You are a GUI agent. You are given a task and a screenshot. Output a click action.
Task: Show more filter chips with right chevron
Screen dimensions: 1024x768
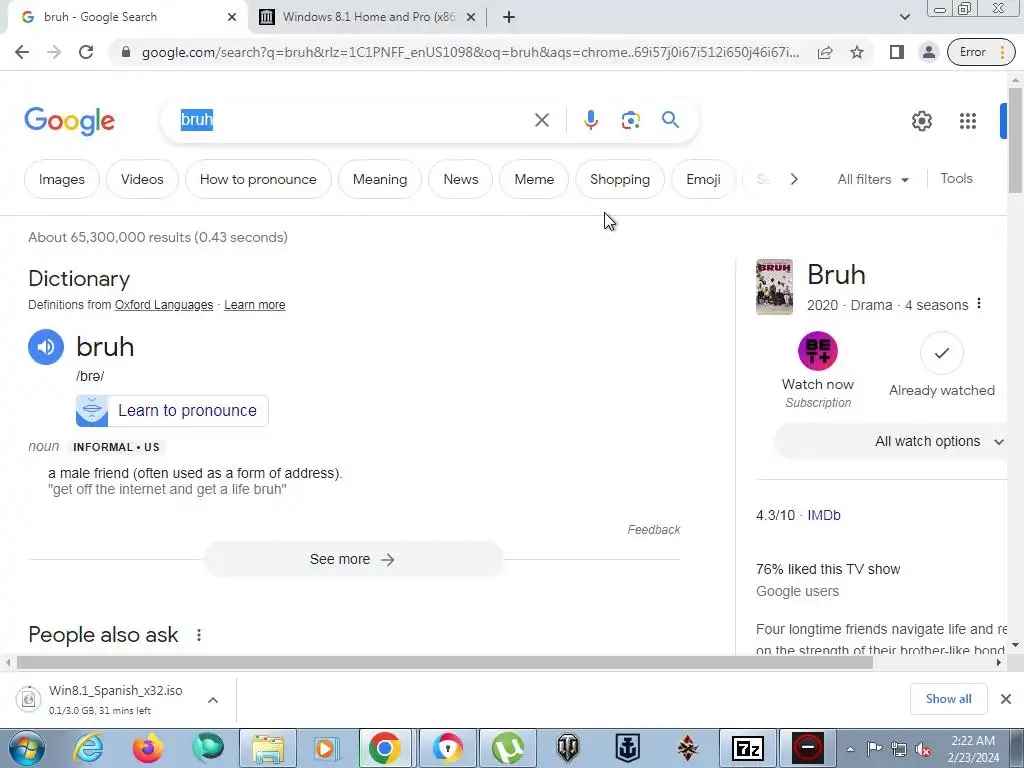pos(793,179)
